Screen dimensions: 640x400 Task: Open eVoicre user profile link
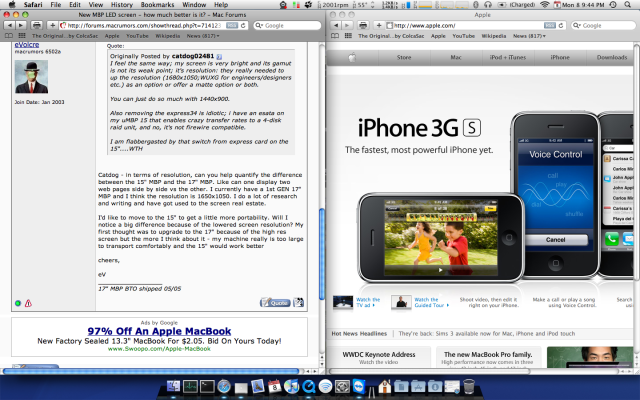click(27, 44)
